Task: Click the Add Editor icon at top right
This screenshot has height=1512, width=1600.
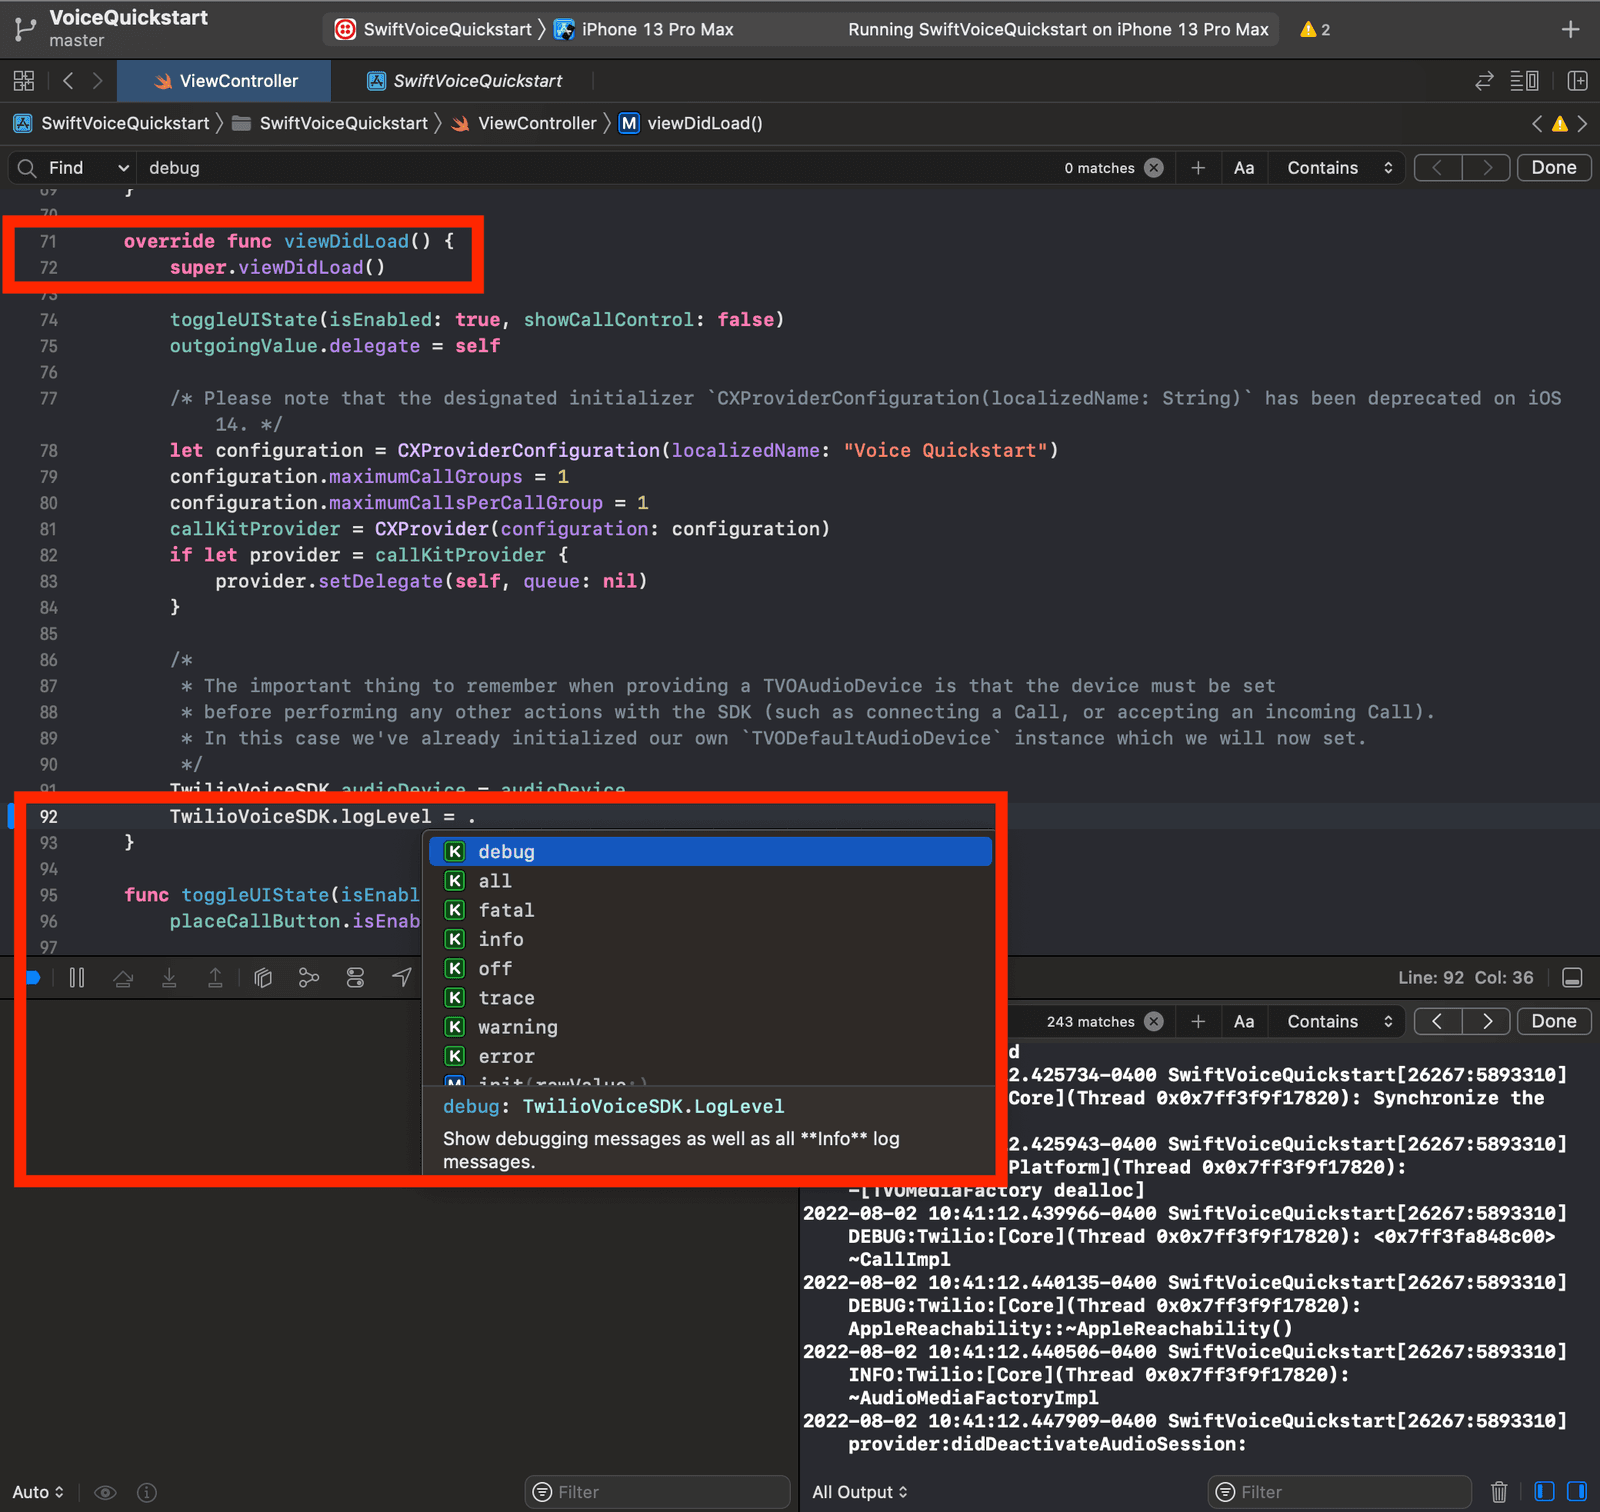Action: 1570,29
